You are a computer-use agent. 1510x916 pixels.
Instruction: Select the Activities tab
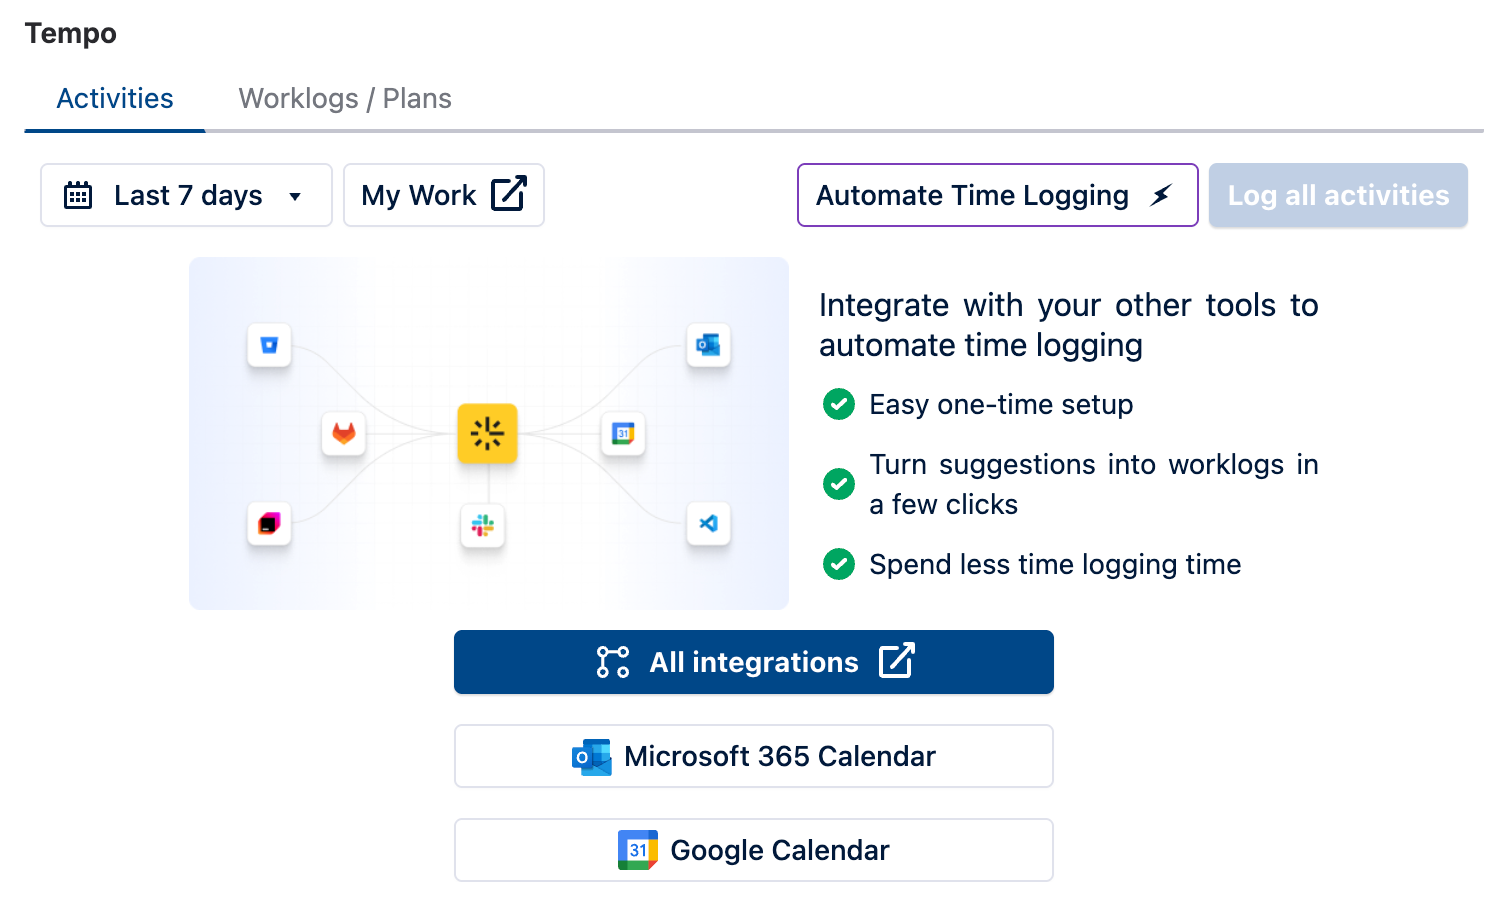(x=114, y=98)
